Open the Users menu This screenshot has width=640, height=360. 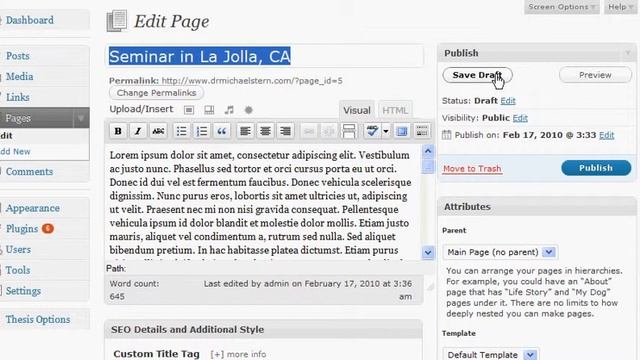[x=18, y=249]
